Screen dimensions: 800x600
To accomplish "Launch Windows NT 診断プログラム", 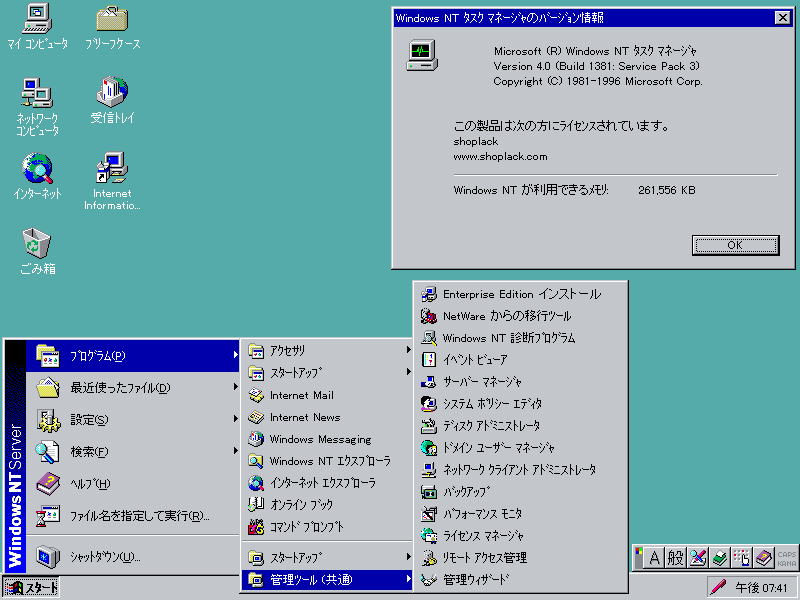I will pyautogui.click(x=520, y=338).
